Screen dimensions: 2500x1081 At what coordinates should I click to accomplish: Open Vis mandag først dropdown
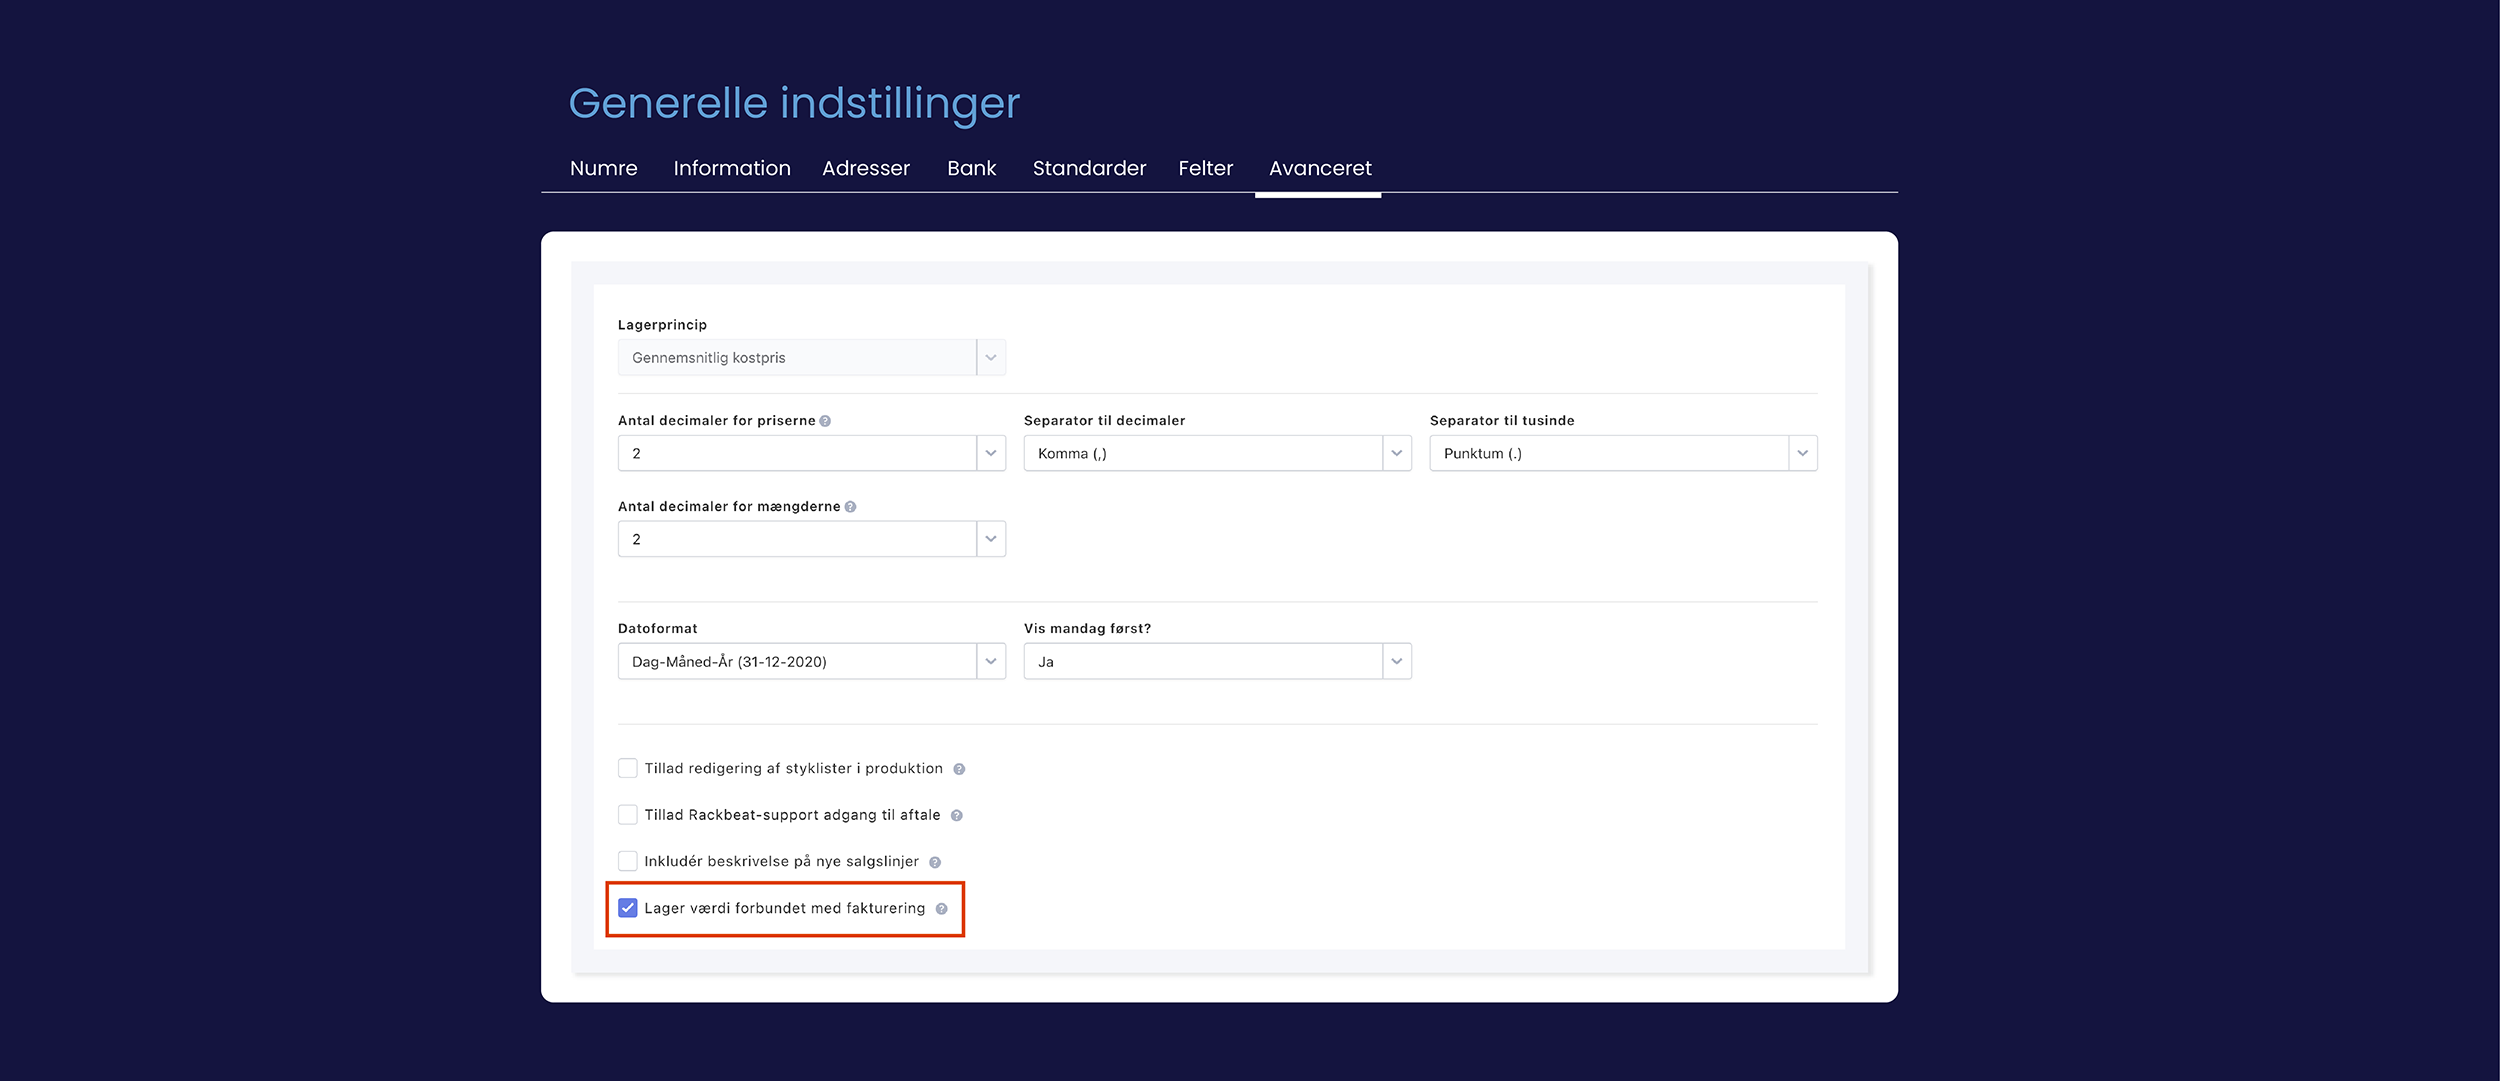tap(1218, 661)
